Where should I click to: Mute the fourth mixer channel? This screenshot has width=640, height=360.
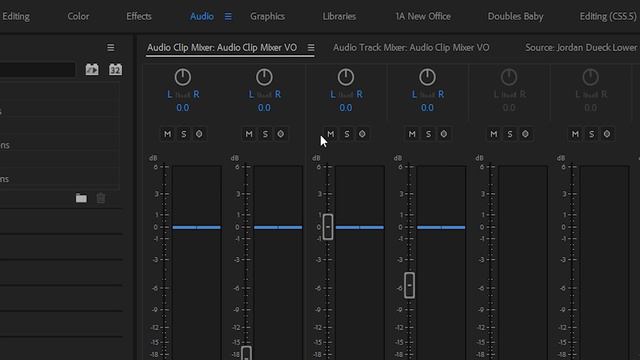point(412,134)
